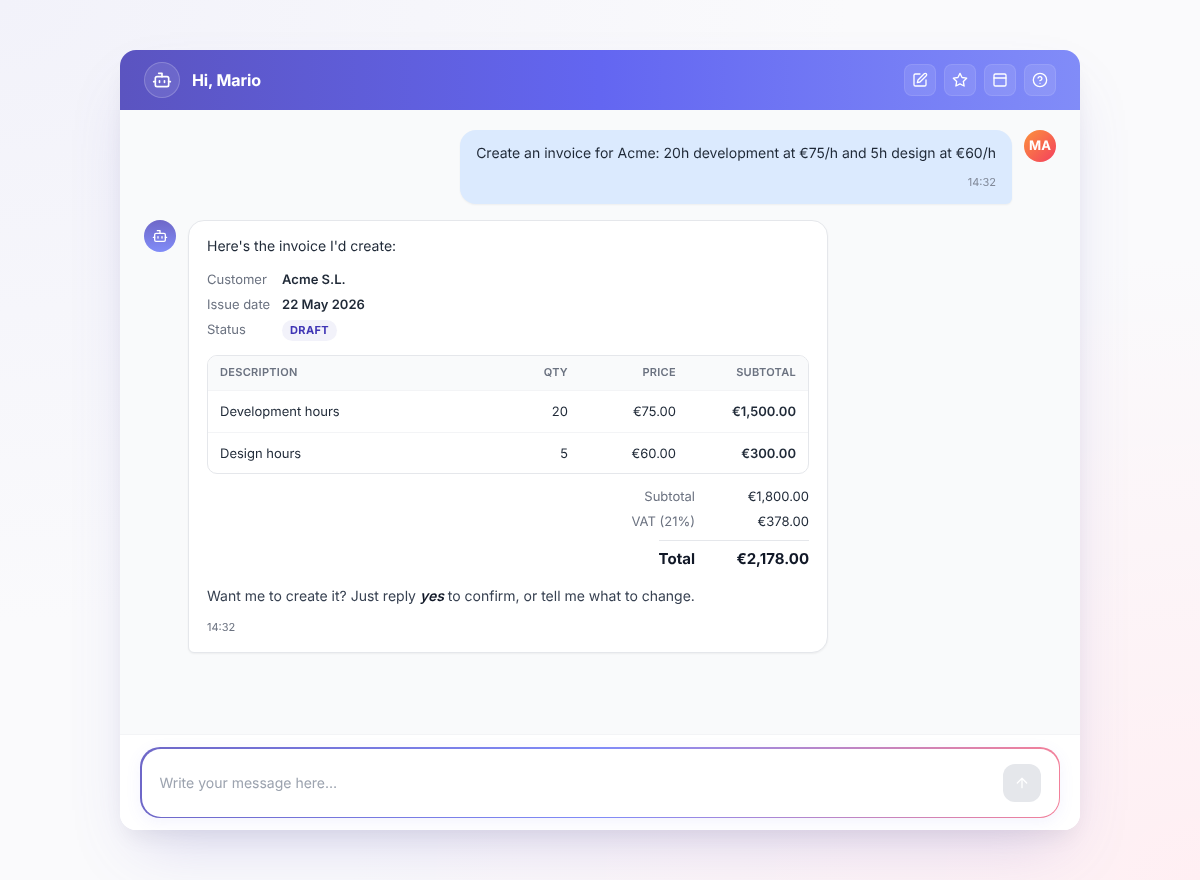Click the 'Customer' field label
The image size is (1200, 880).
coord(237,280)
